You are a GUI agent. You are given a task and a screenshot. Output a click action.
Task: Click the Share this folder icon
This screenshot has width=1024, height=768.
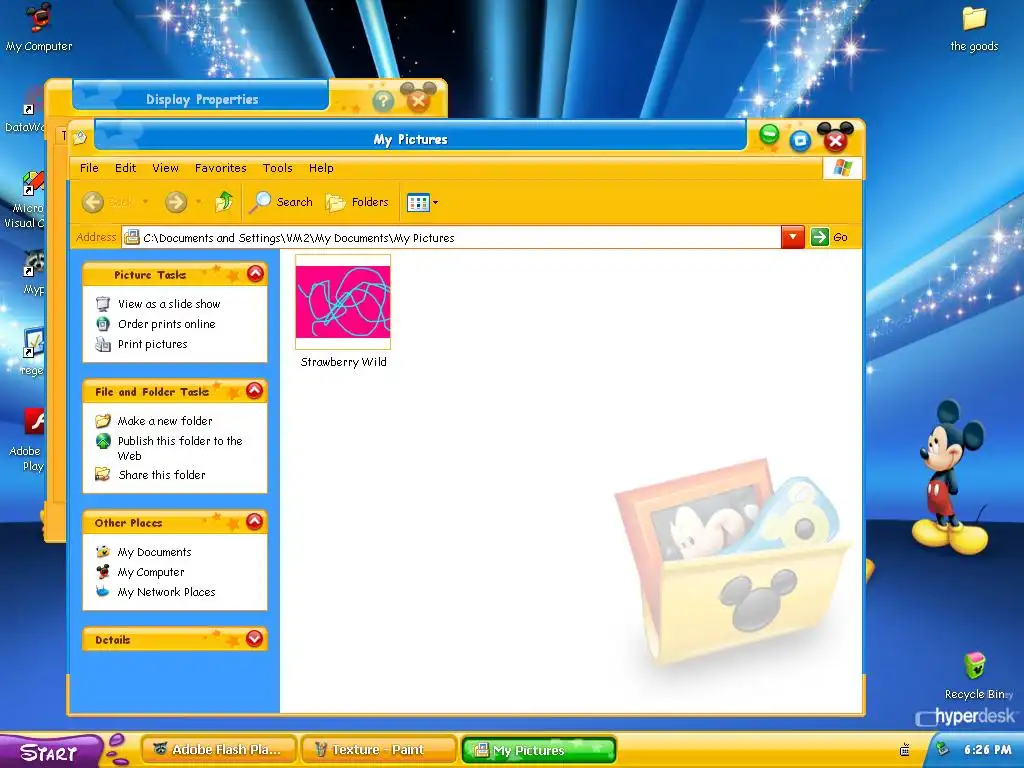coord(103,474)
